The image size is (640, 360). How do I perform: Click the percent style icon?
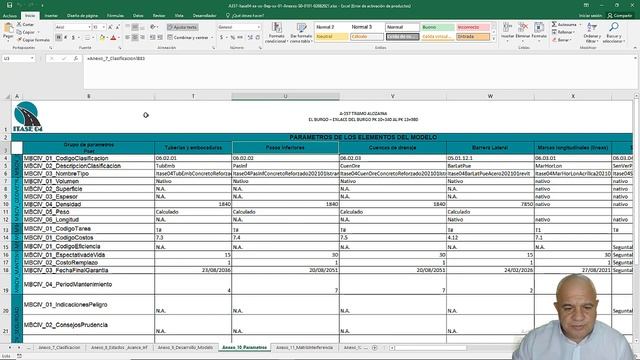(233, 38)
